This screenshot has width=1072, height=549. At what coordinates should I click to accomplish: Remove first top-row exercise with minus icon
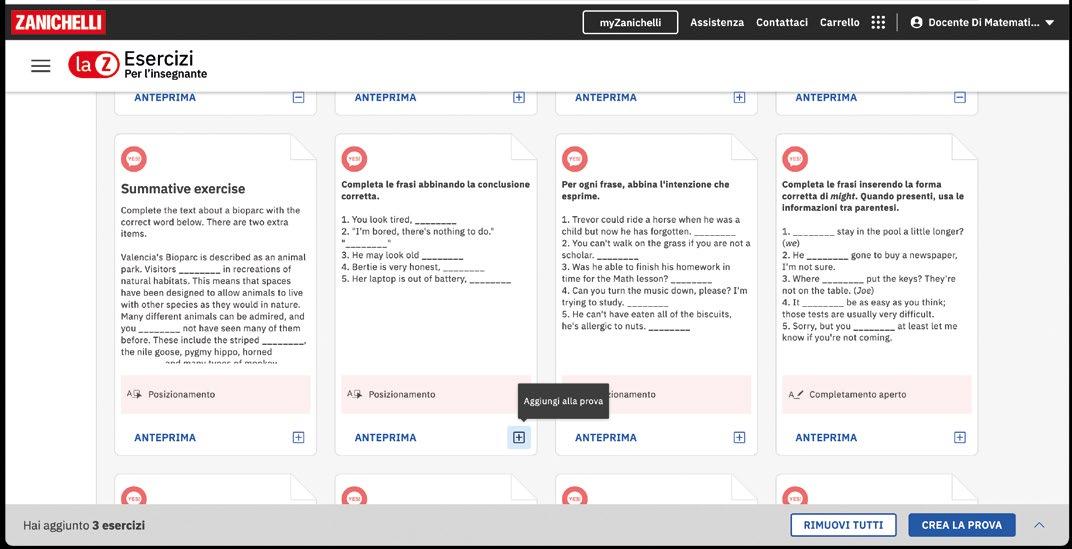click(298, 98)
